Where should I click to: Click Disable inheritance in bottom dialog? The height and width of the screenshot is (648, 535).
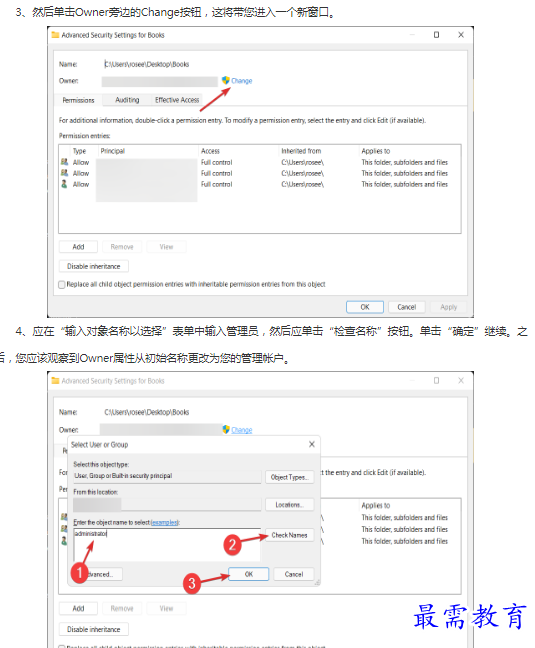tap(93, 629)
